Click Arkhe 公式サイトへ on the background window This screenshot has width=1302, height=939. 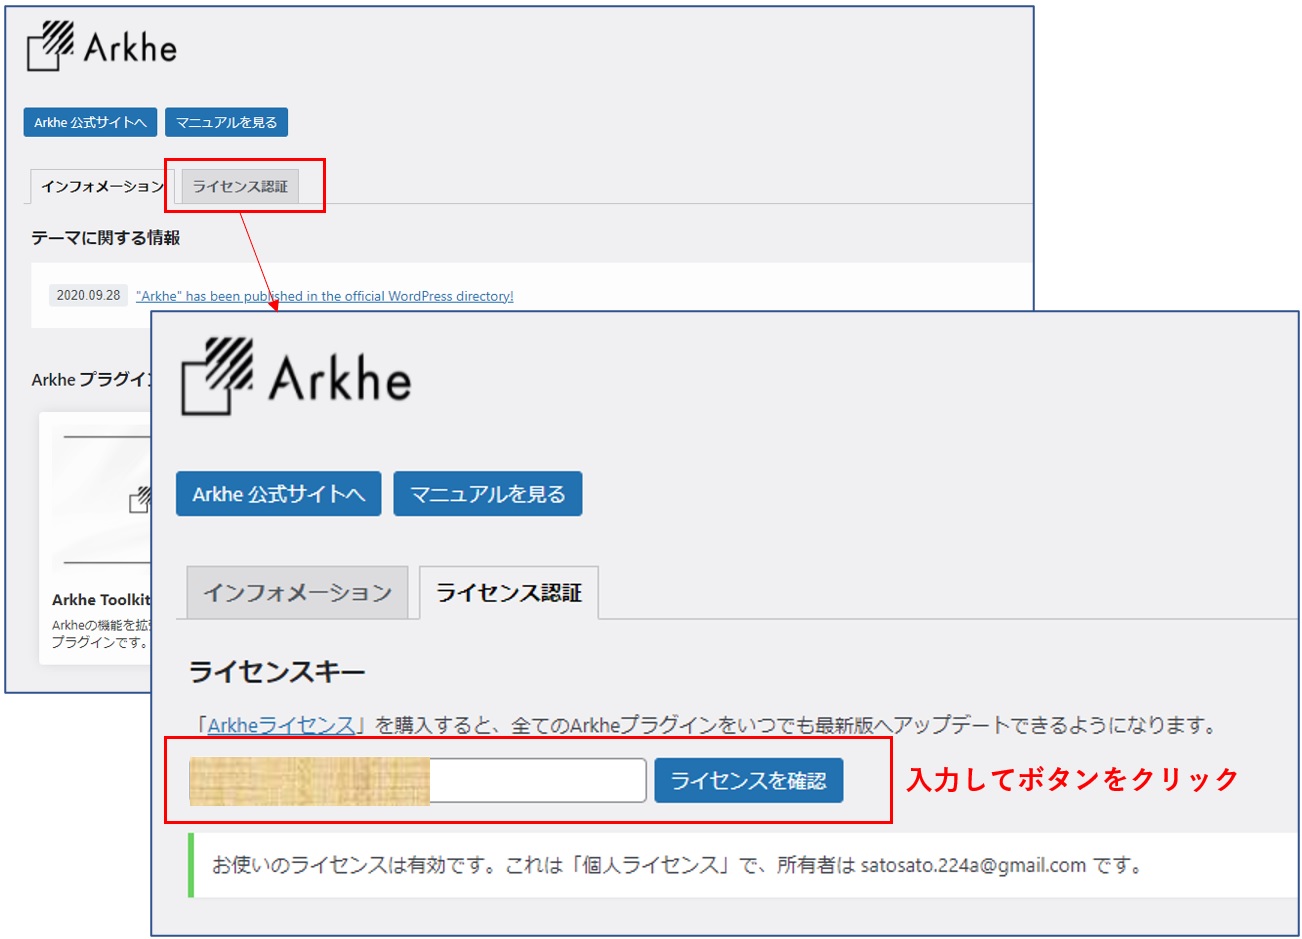tap(89, 121)
